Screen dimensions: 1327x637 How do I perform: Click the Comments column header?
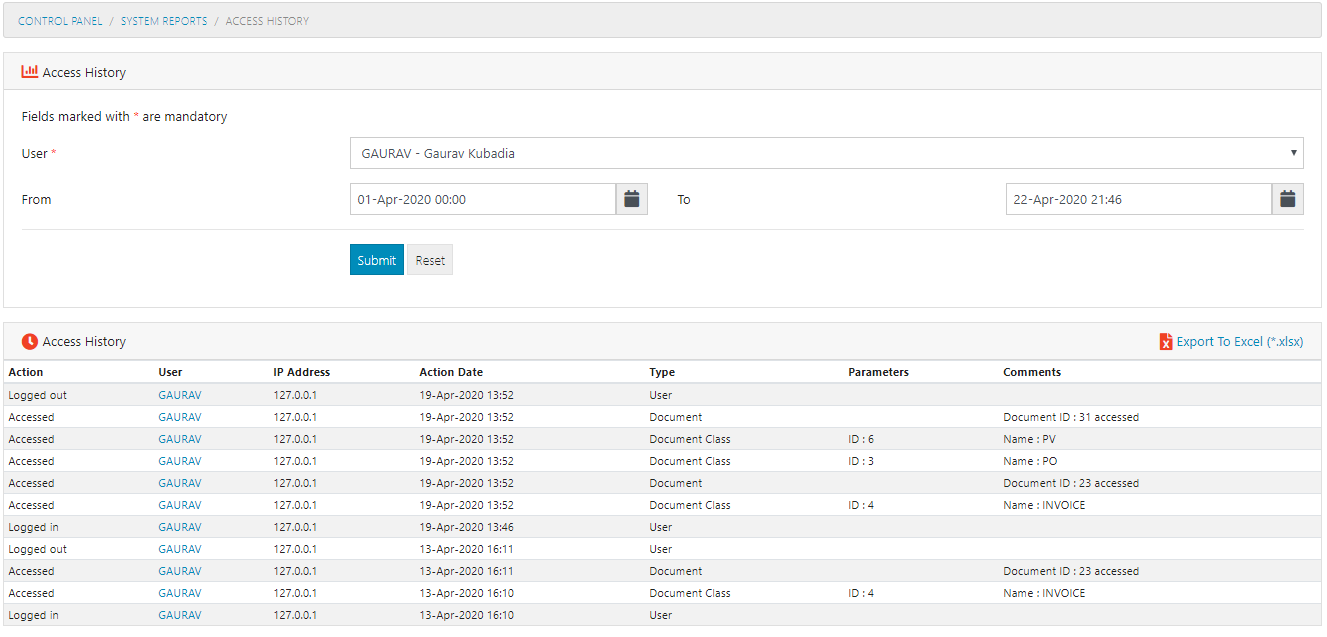pyautogui.click(x=1032, y=372)
